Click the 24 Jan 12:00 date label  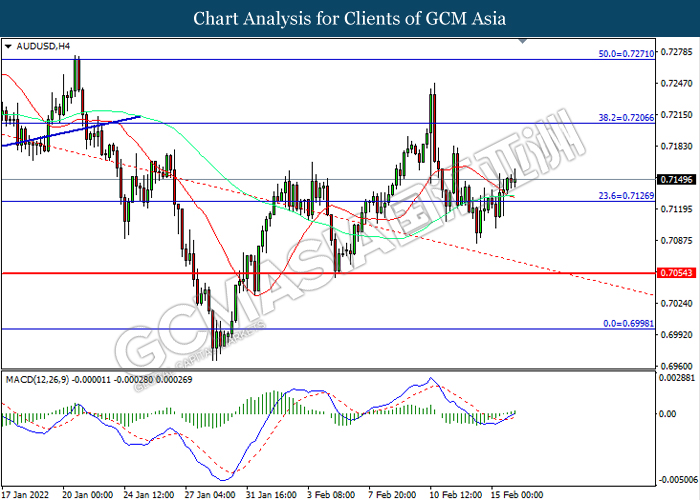[x=149, y=494]
